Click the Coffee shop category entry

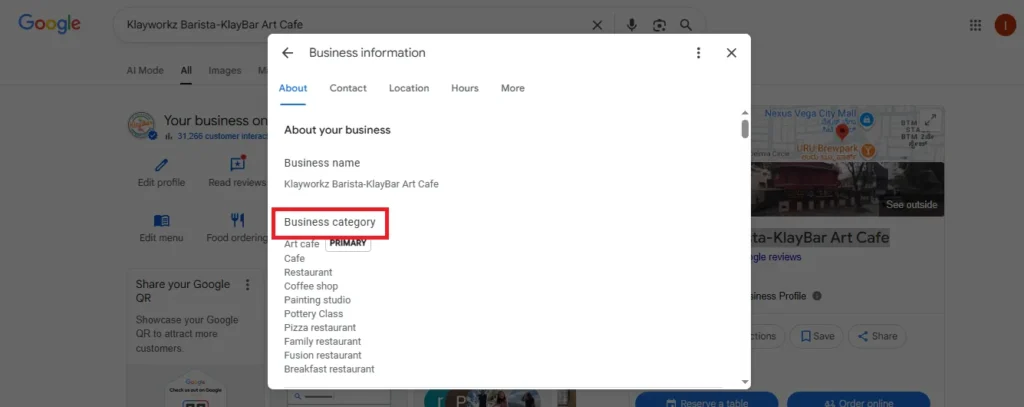(x=311, y=286)
